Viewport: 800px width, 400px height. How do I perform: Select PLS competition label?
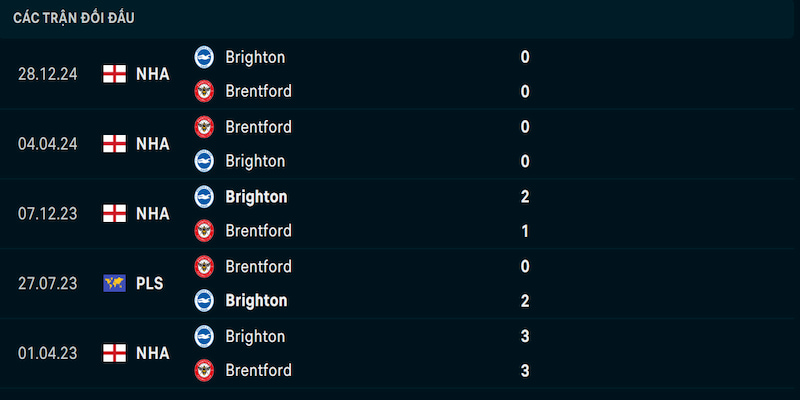pos(149,283)
